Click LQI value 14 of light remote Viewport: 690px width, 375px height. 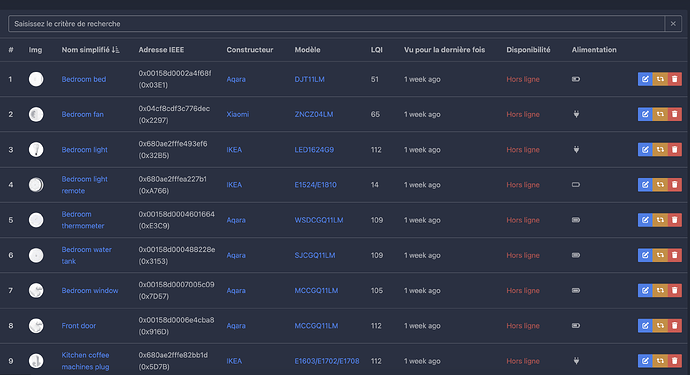click(x=374, y=185)
